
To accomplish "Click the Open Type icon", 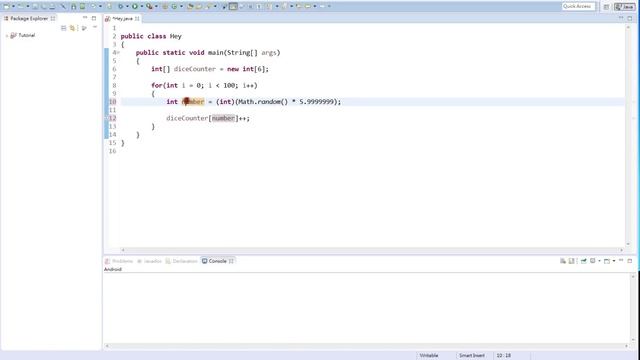I will (190, 6).
